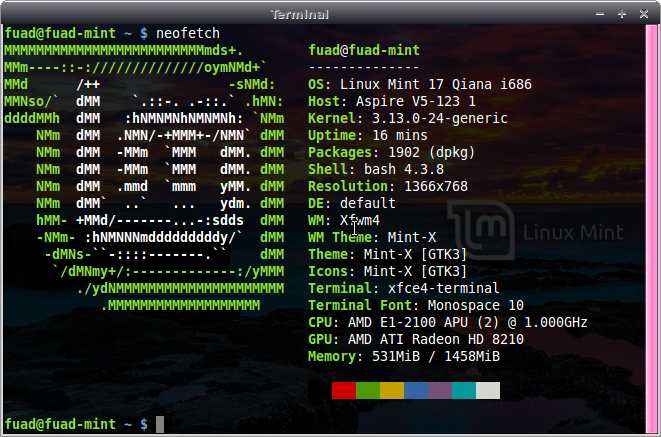Click the 'WM: Xfwm4' line
661x437 pixels.
344,220
